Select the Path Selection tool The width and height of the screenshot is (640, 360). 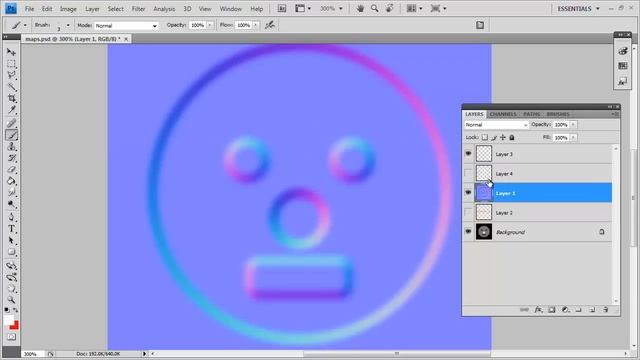(11, 240)
